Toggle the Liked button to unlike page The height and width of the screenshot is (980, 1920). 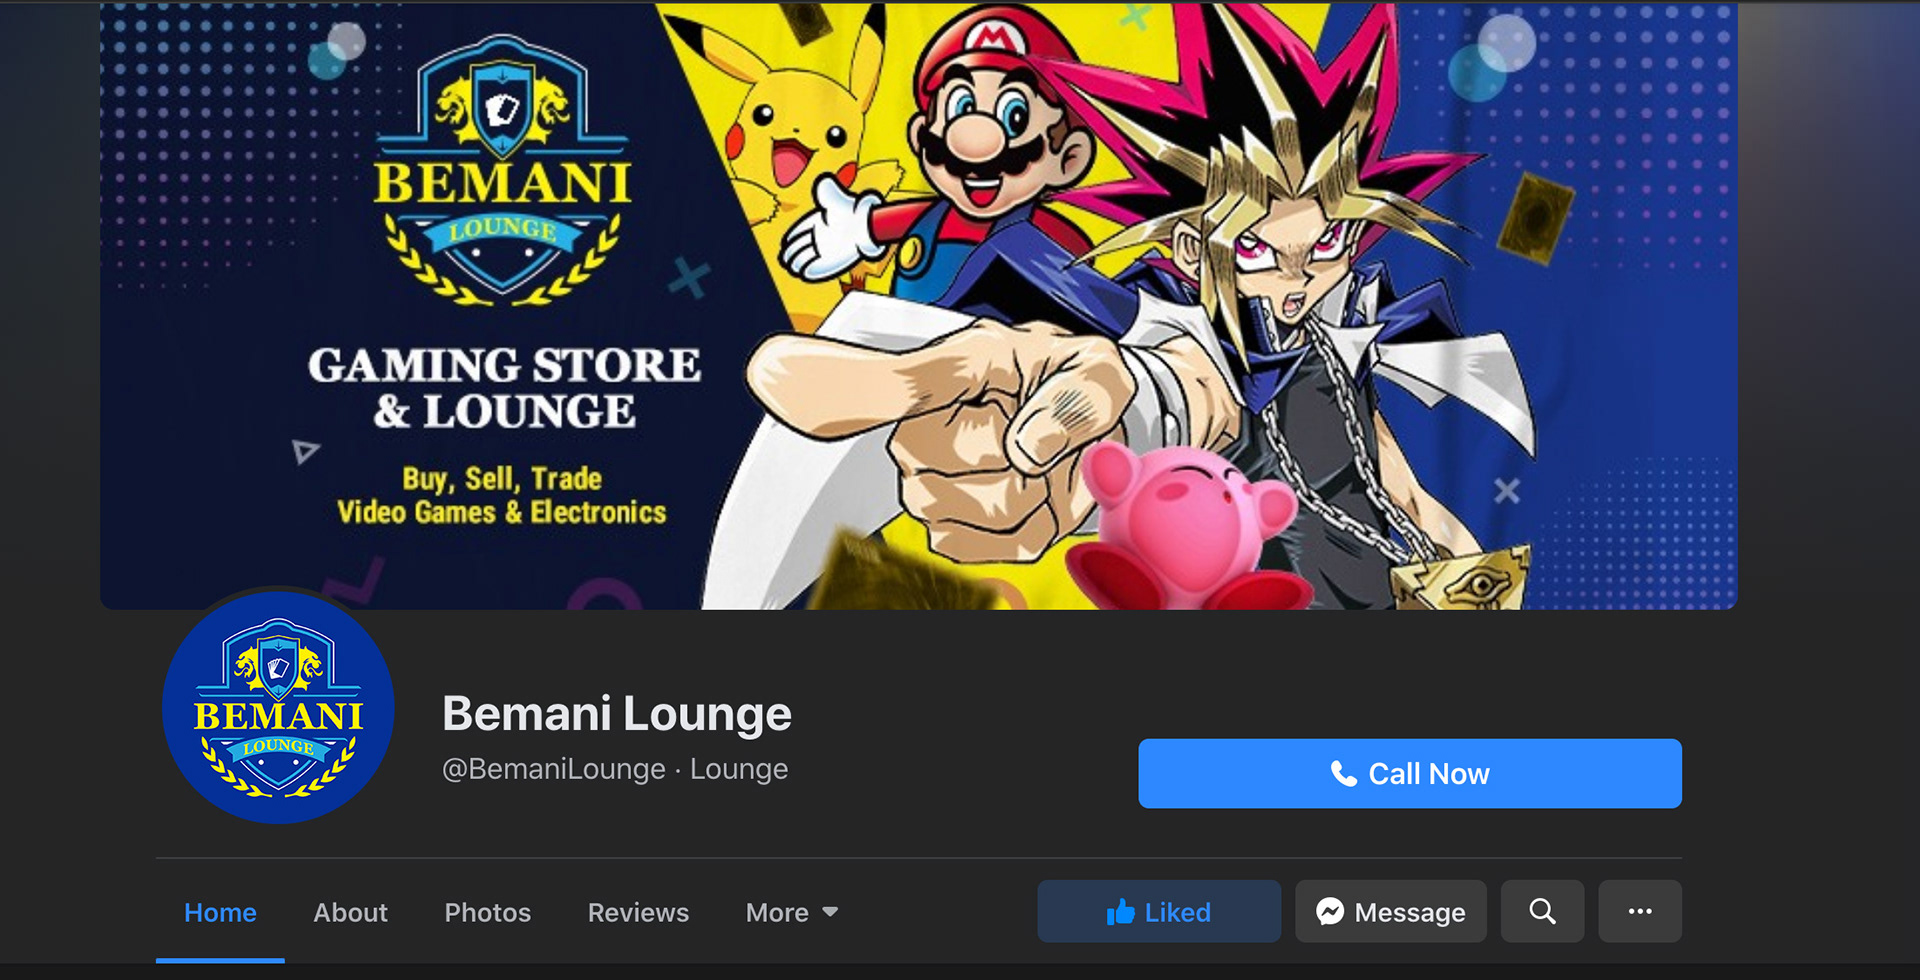pos(1159,911)
